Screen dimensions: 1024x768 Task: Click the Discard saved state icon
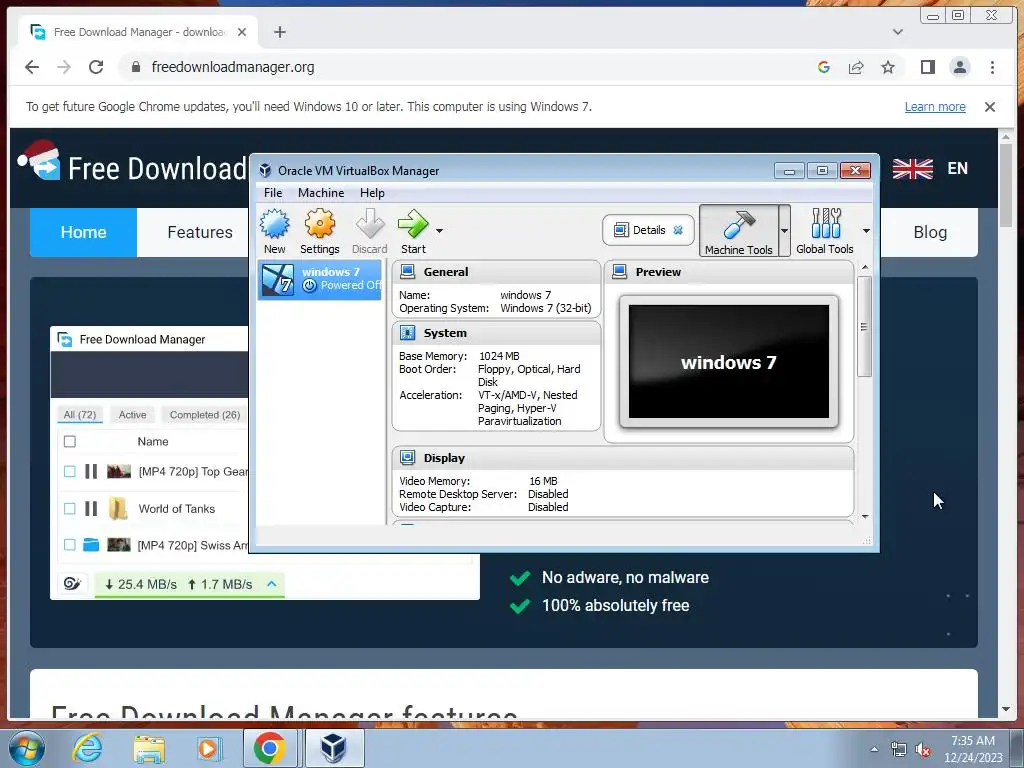click(370, 231)
